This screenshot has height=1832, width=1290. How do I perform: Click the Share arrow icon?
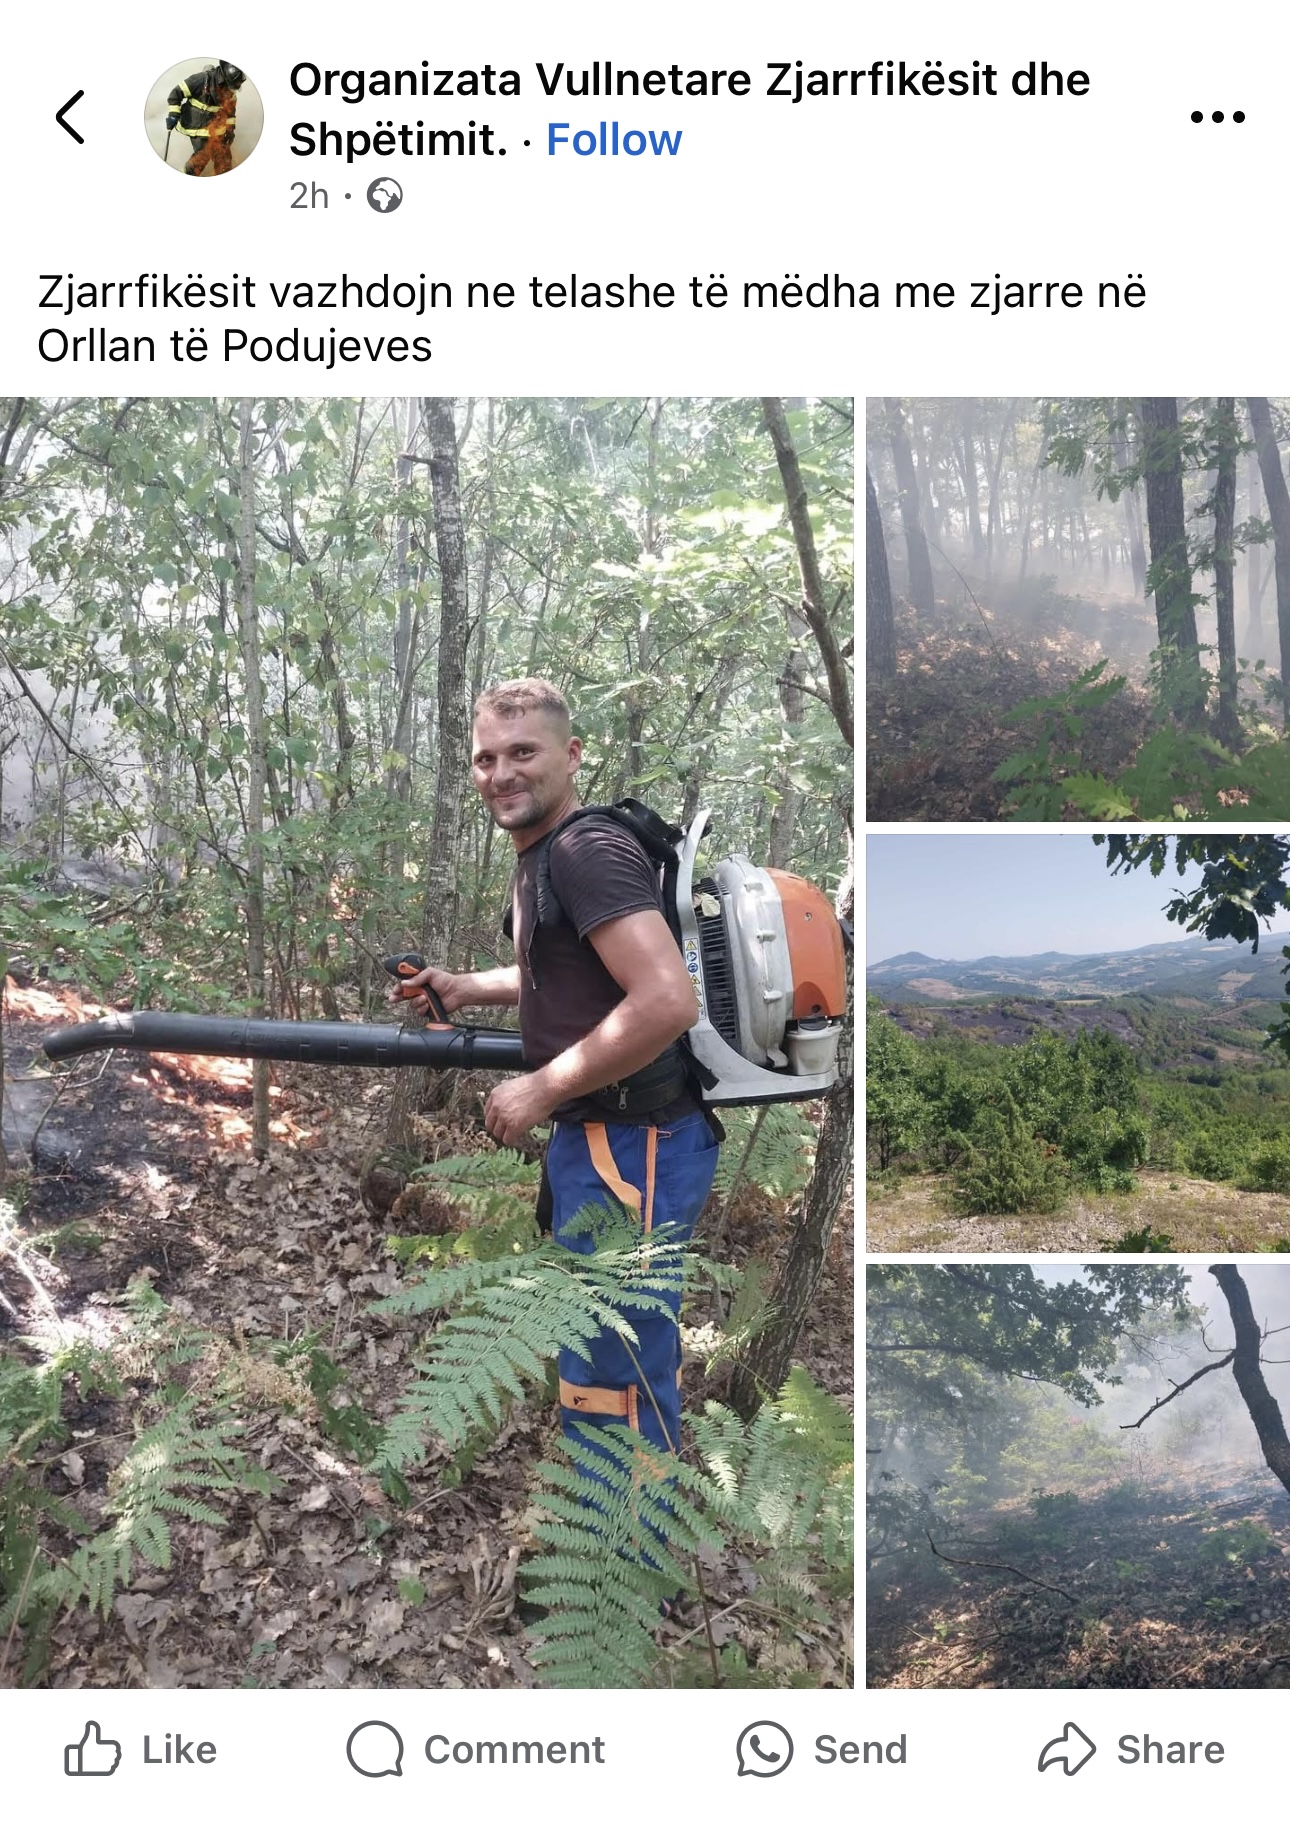tap(1067, 1749)
